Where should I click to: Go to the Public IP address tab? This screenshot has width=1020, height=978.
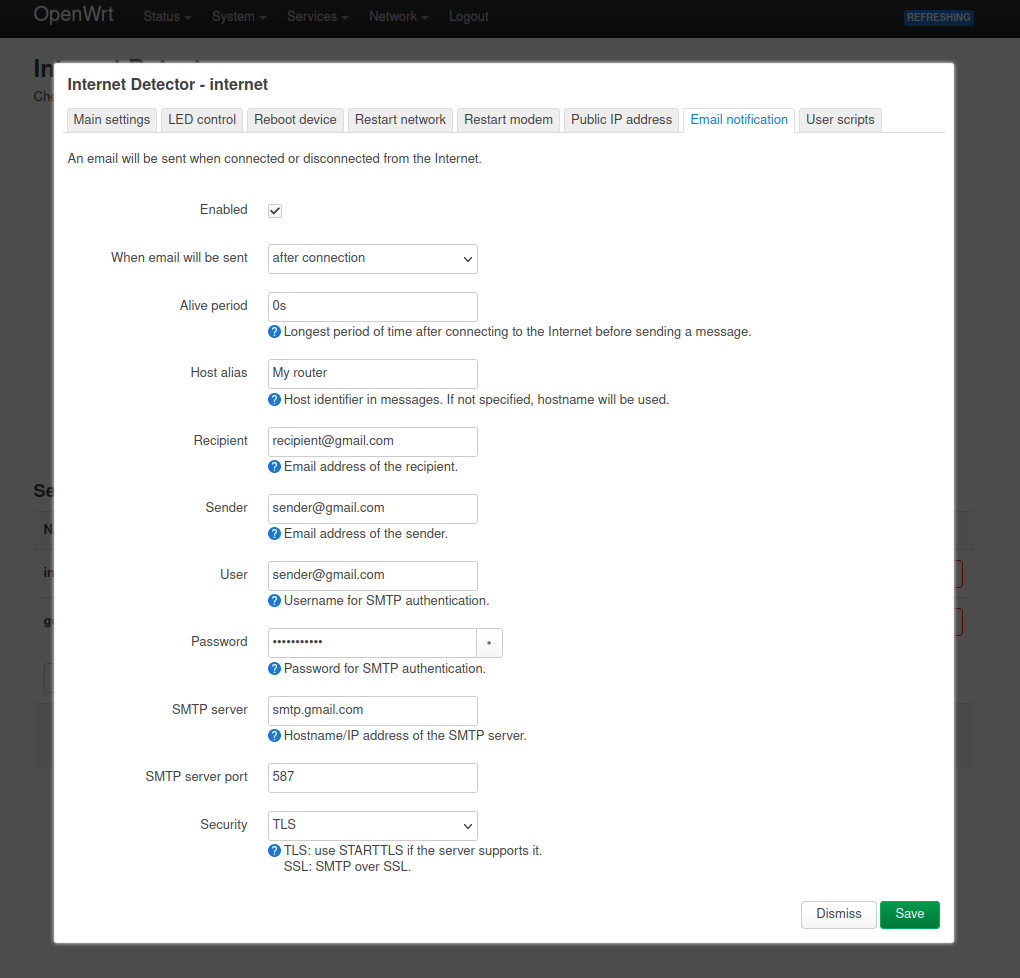(x=621, y=120)
